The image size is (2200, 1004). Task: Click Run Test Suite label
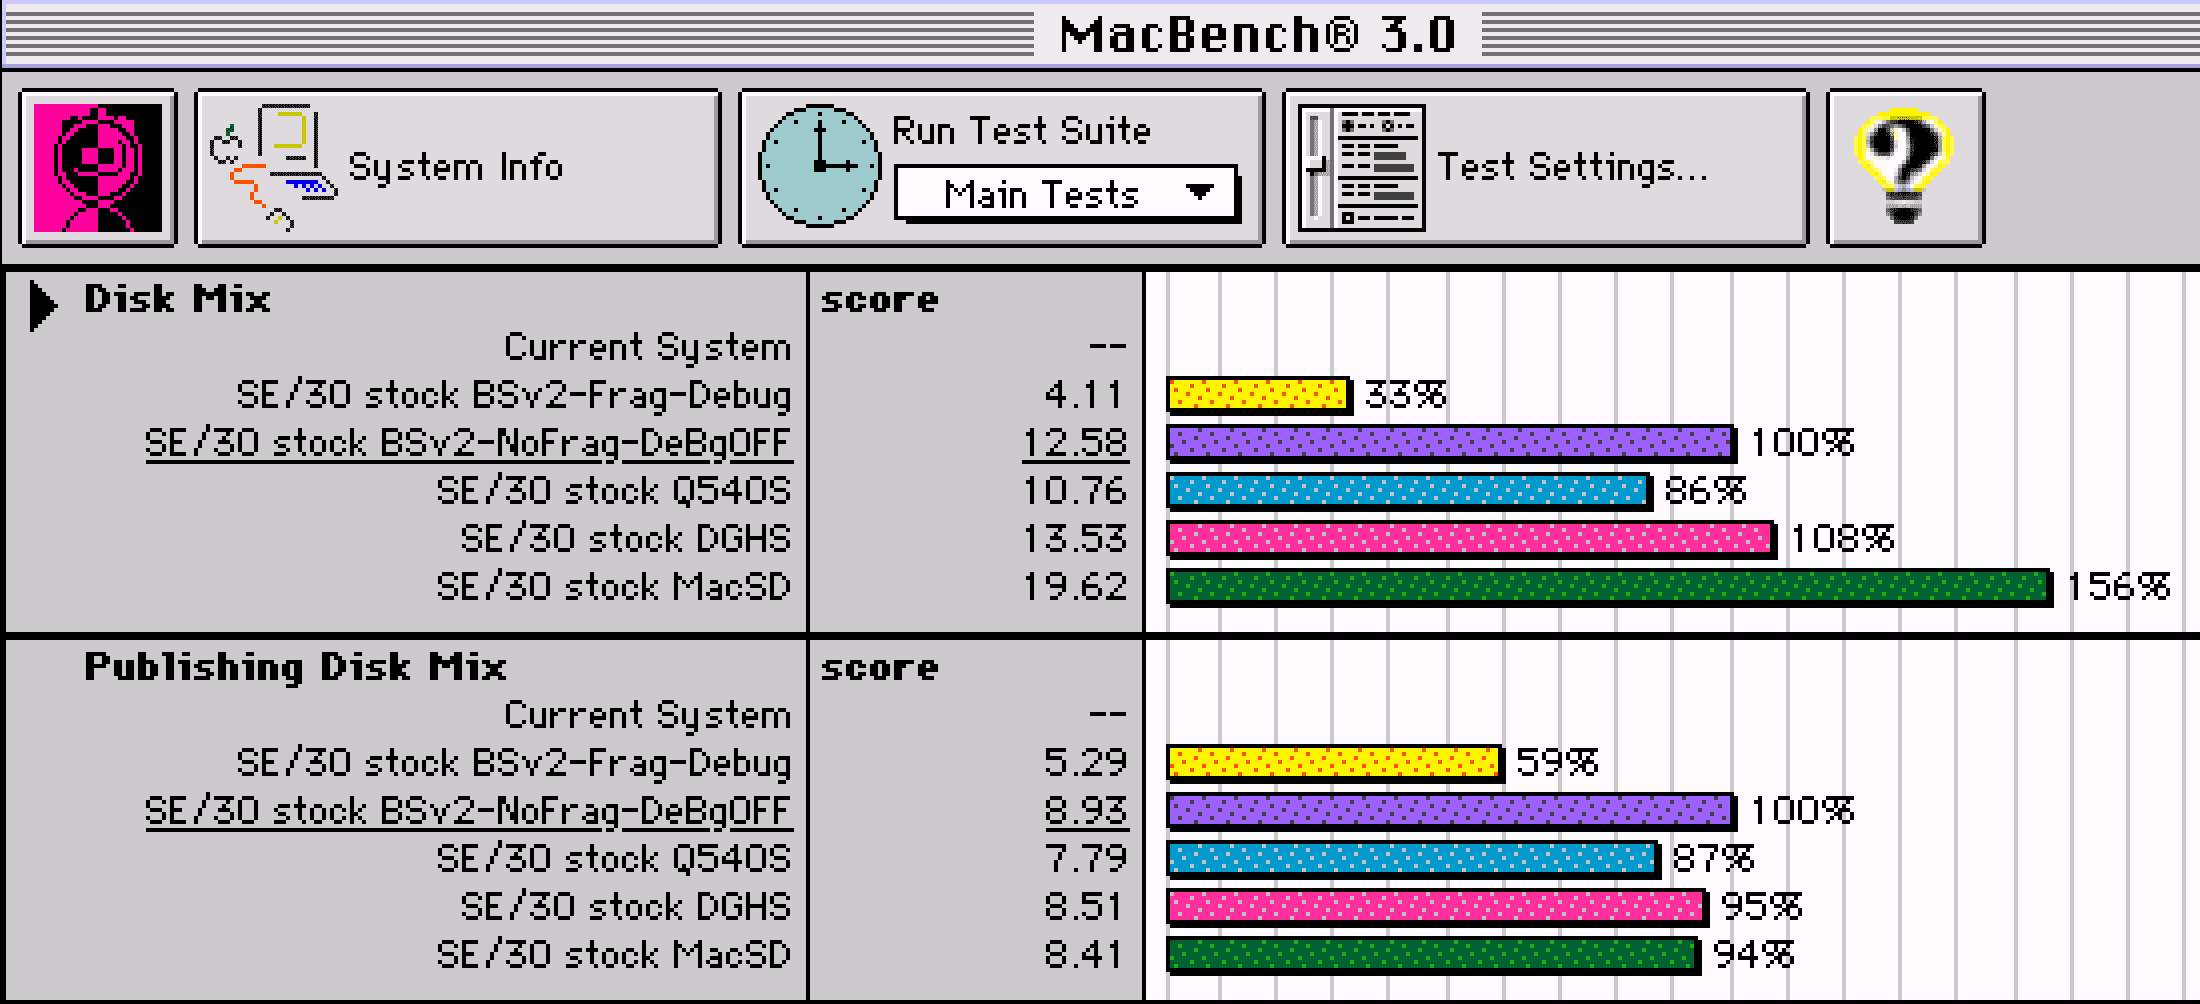point(1021,130)
